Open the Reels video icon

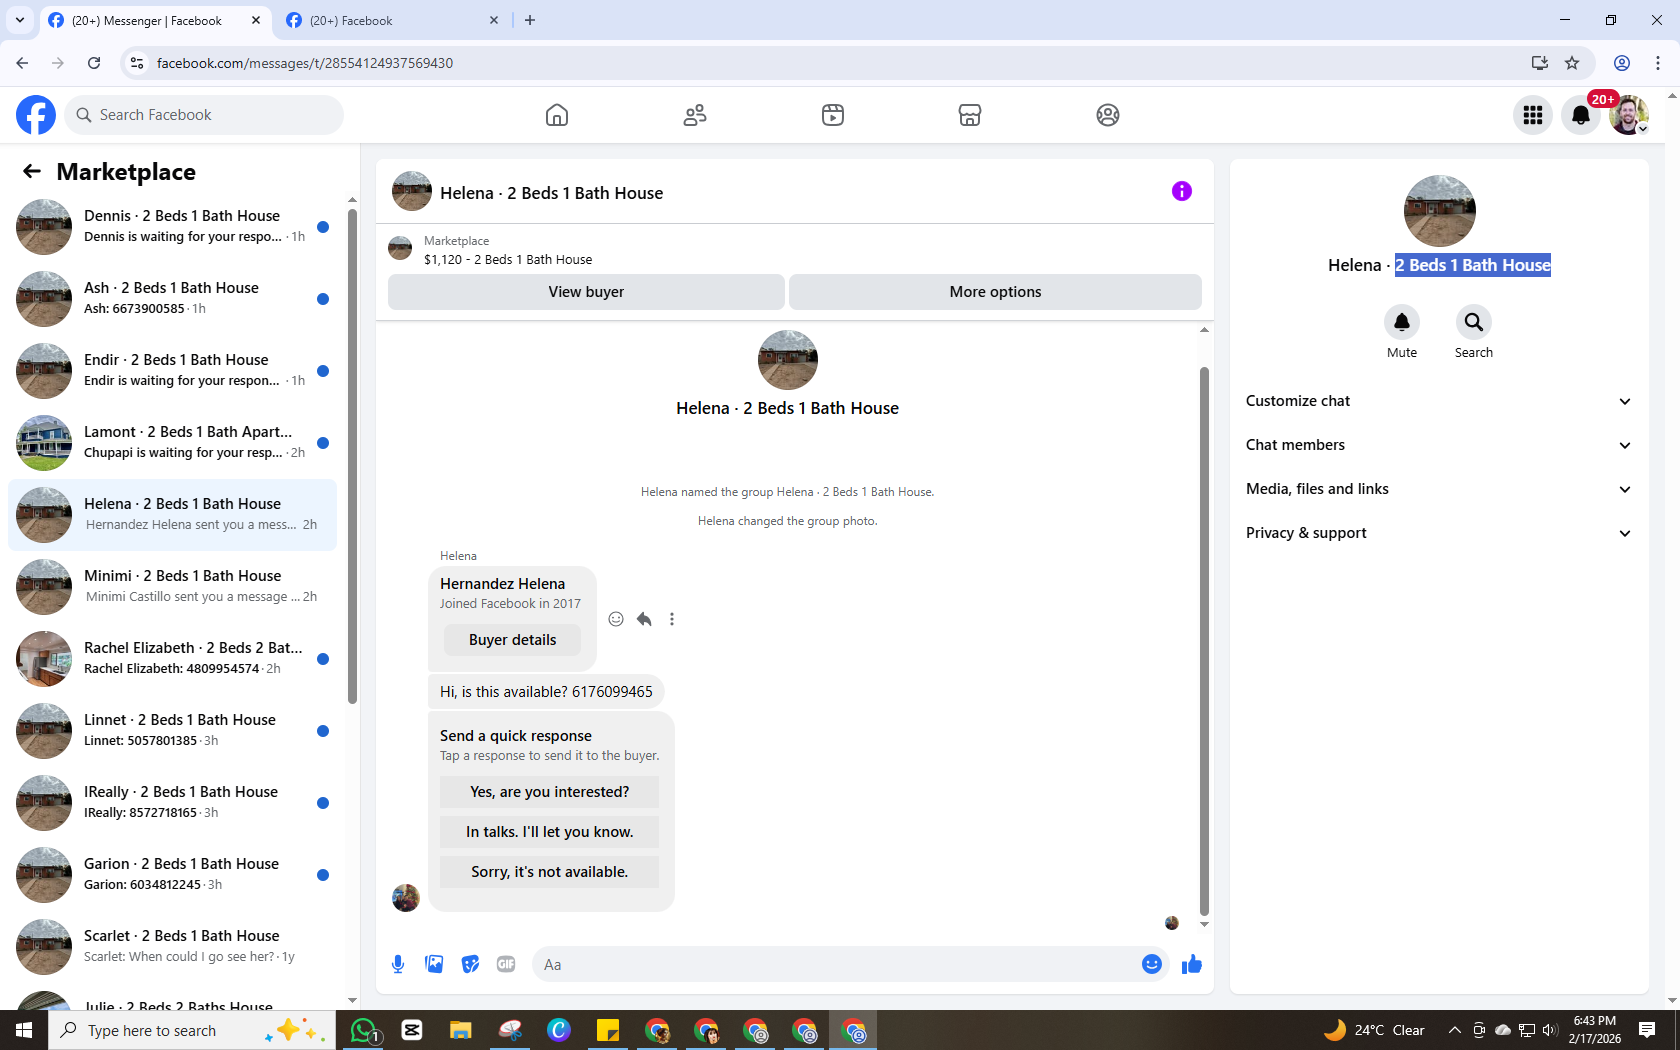pyautogui.click(x=833, y=115)
